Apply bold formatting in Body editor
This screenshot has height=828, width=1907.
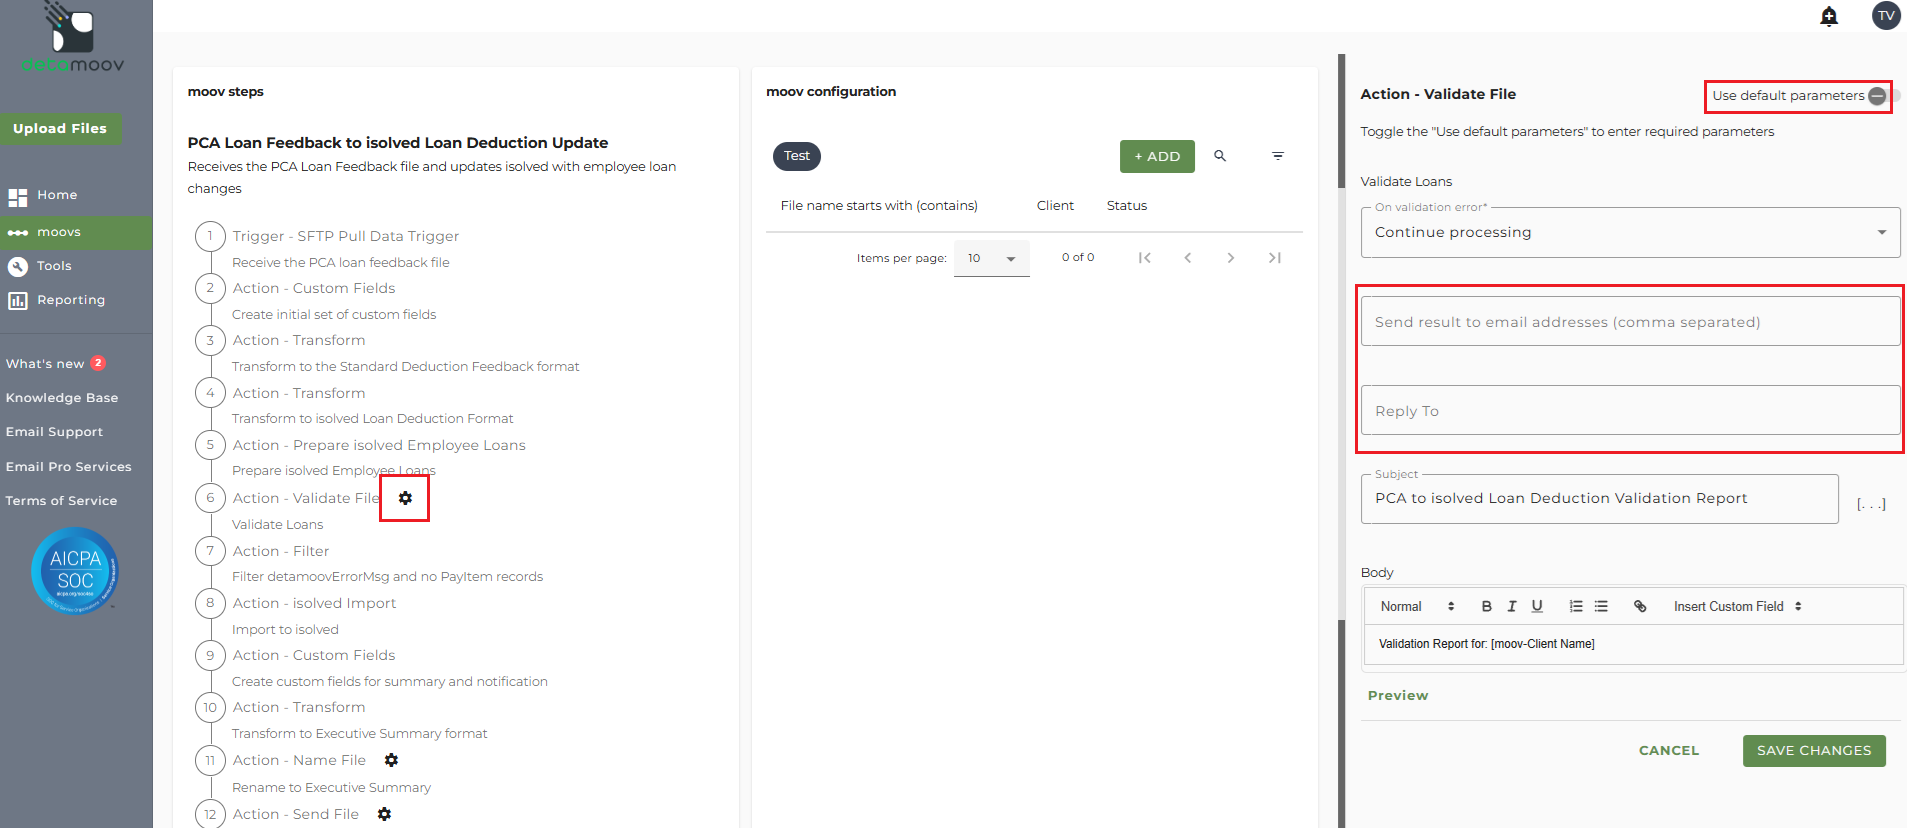click(x=1487, y=606)
